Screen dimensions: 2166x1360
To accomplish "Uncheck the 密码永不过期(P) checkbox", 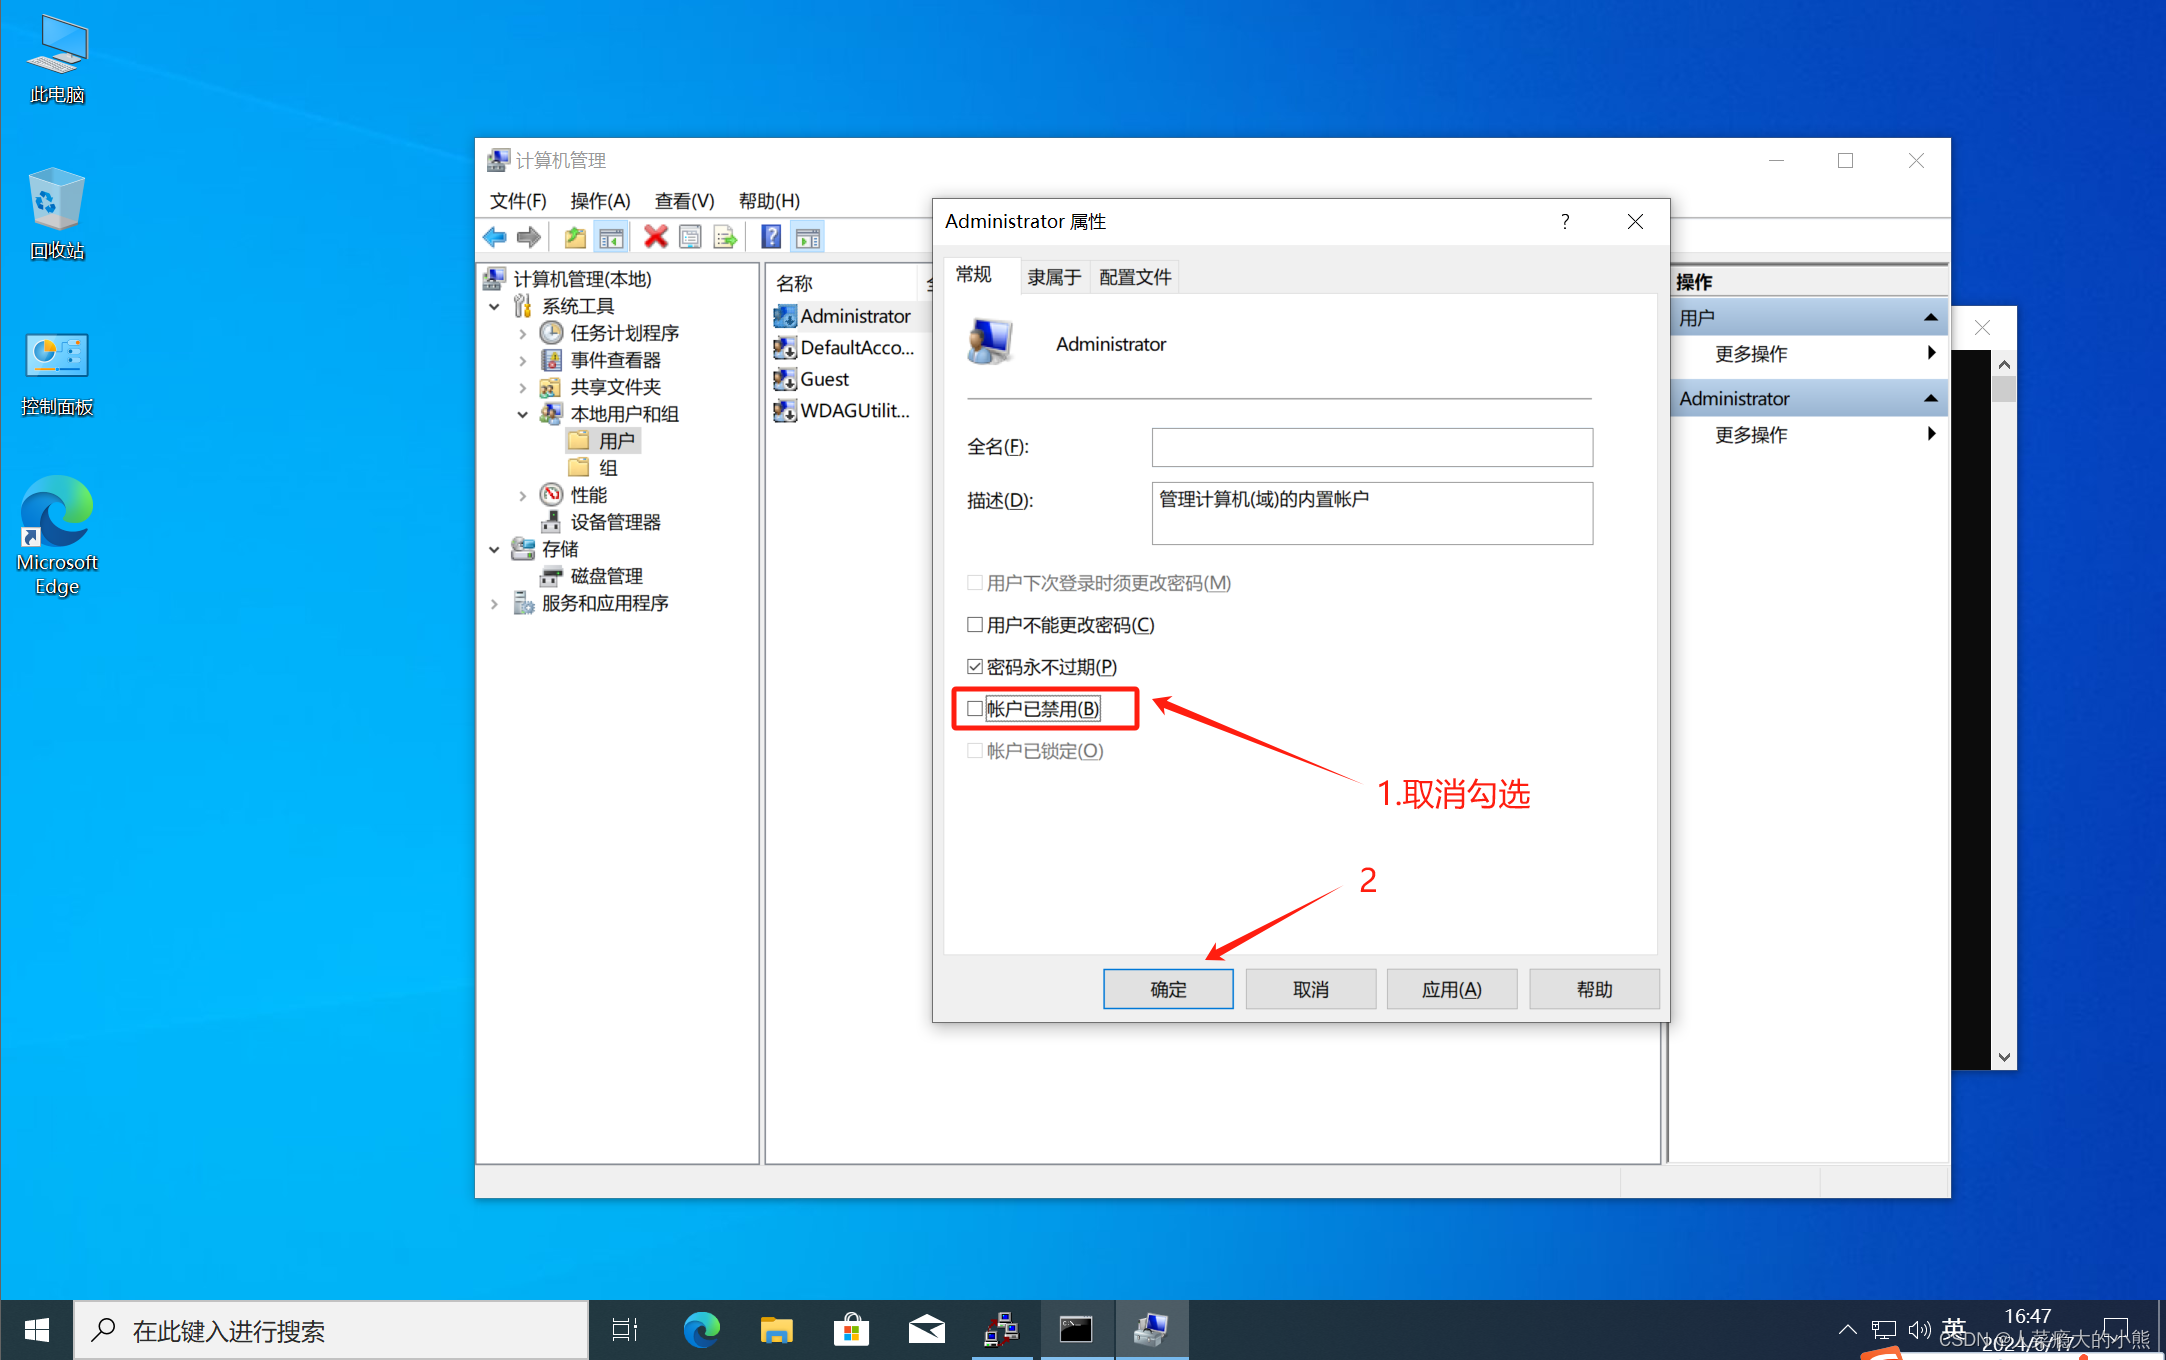I will [x=975, y=667].
